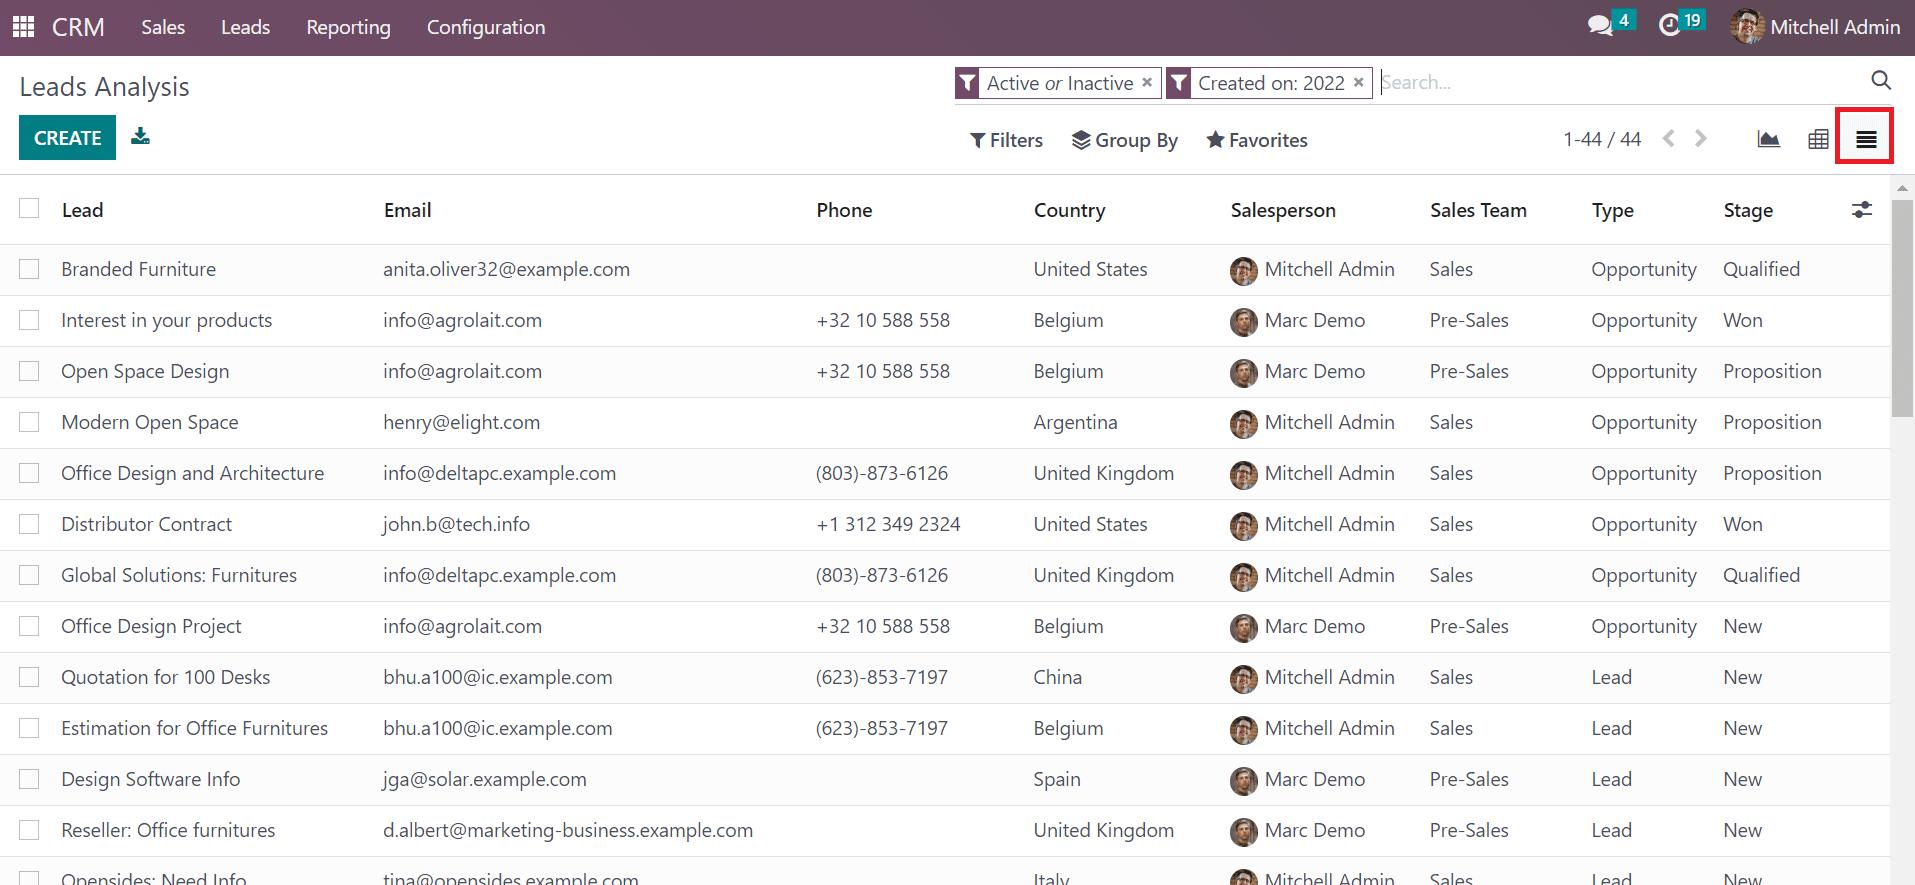Open the Filters dropdown
The width and height of the screenshot is (1915, 885).
(x=1006, y=140)
